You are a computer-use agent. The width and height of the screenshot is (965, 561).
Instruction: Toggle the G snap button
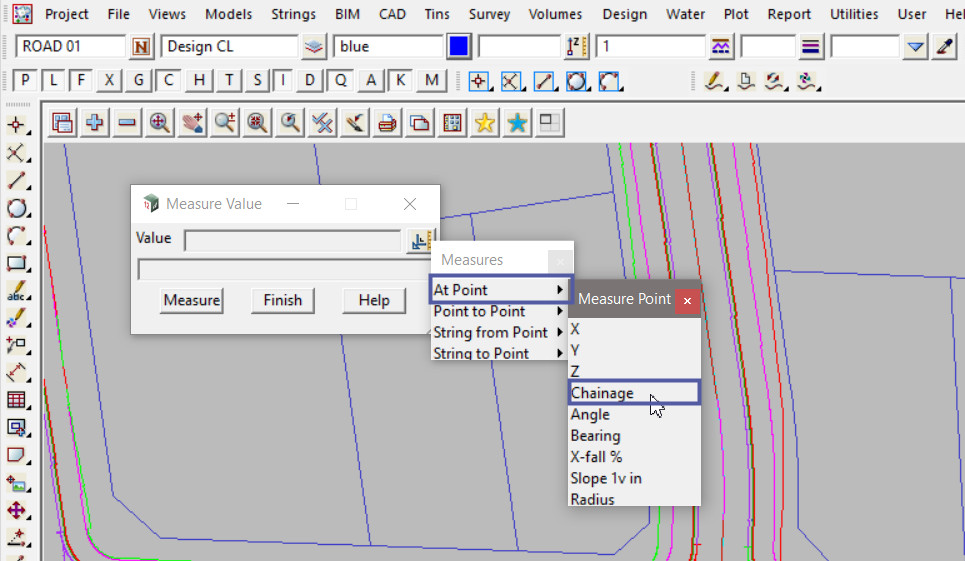coord(138,80)
